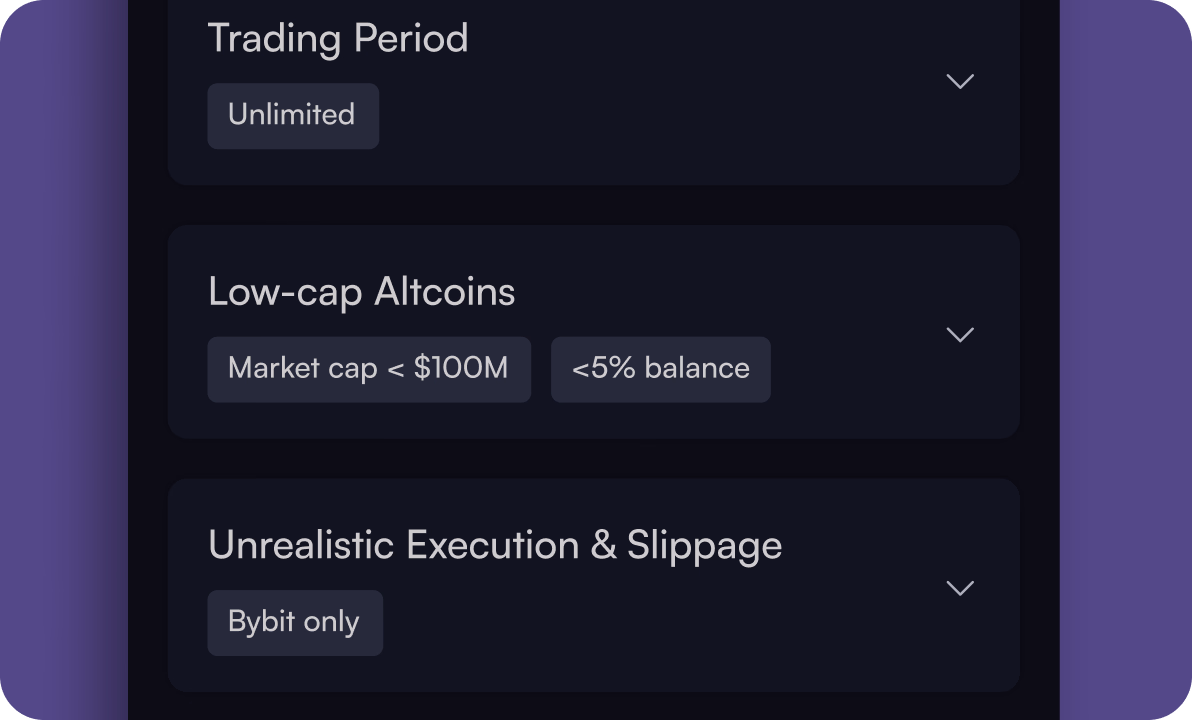Expand Unrealistic Execution & Slippage chevron
Image resolution: width=1192 pixels, height=720 pixels.
(960, 587)
